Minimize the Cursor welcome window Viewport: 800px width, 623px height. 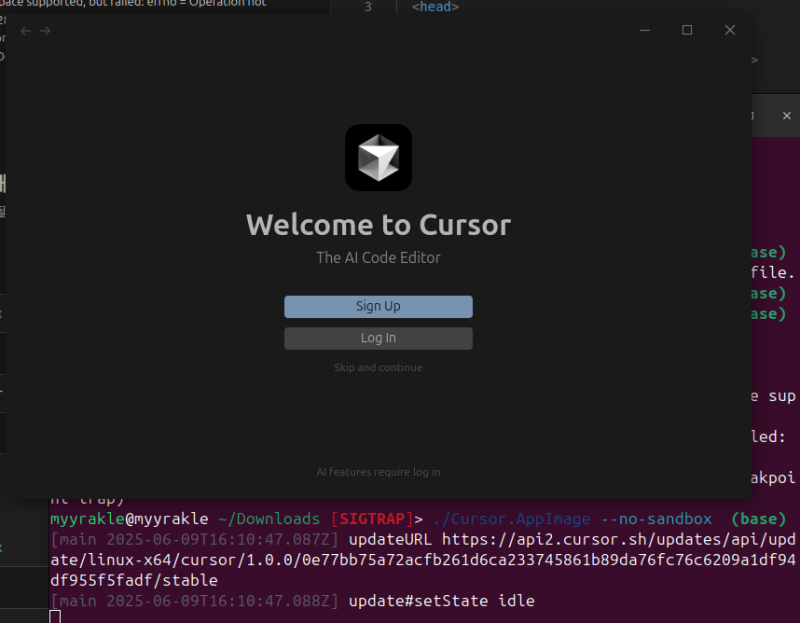pyautogui.click(x=644, y=30)
